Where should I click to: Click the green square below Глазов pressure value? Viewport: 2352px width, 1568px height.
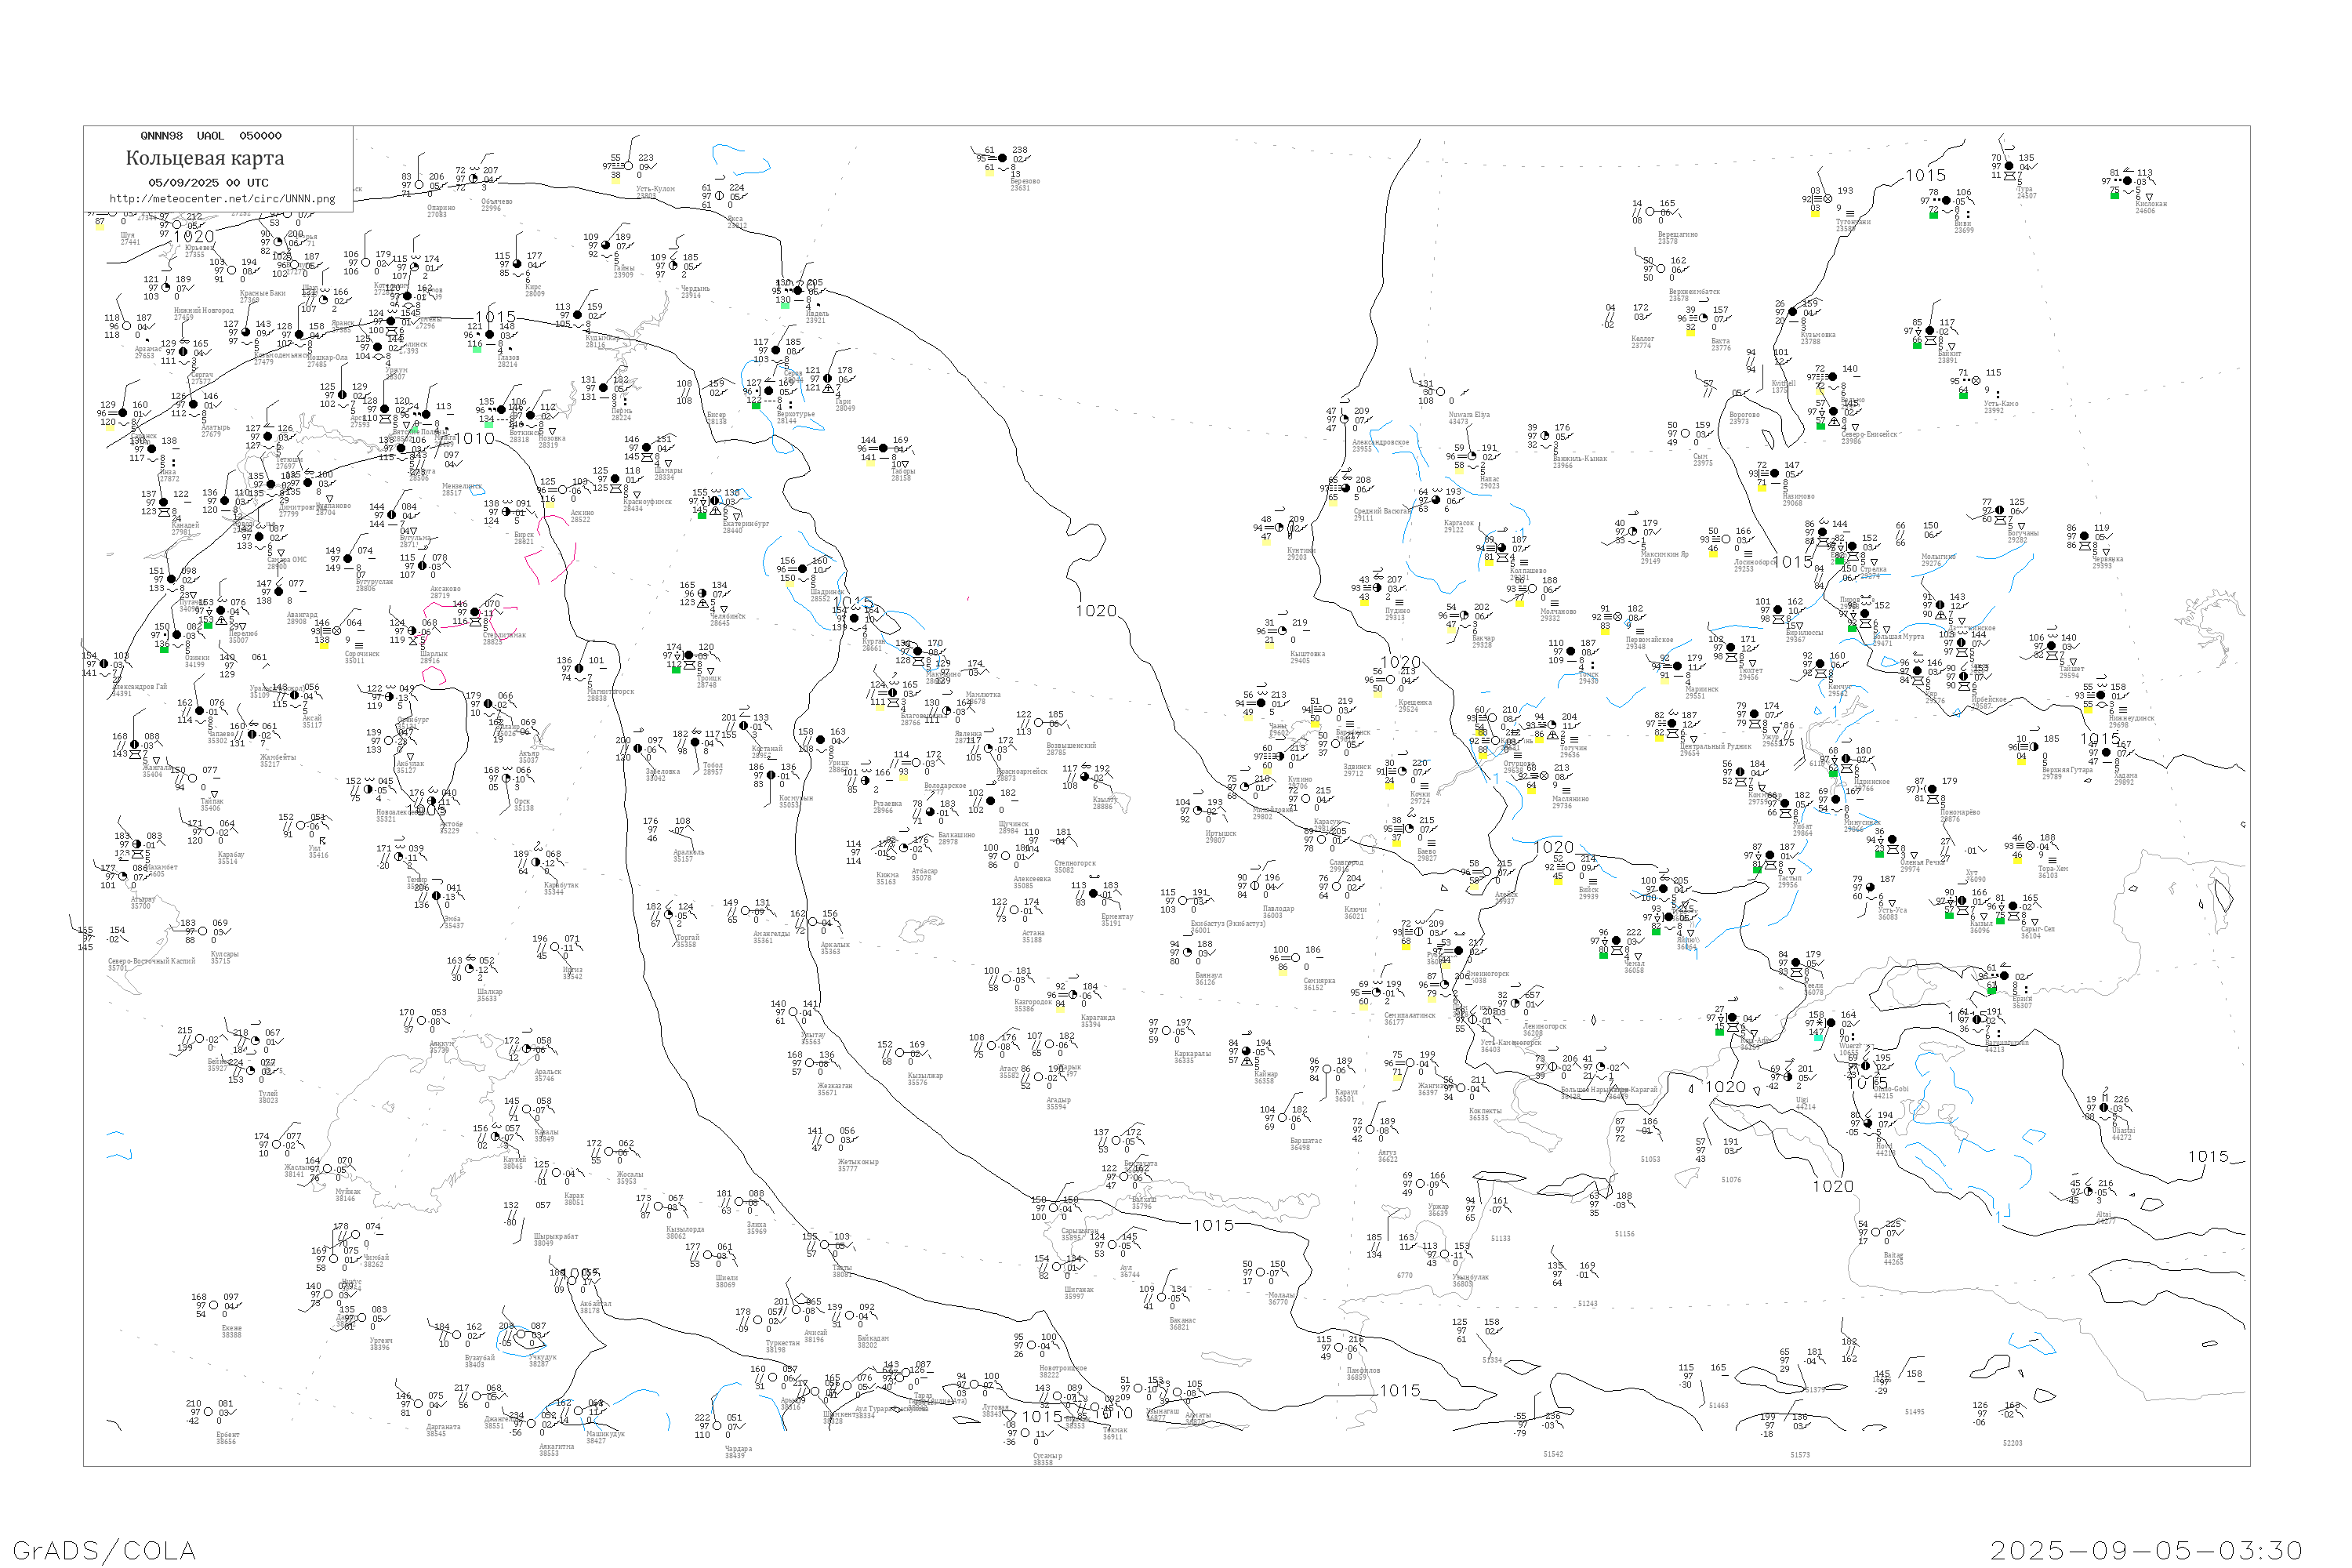(477, 349)
